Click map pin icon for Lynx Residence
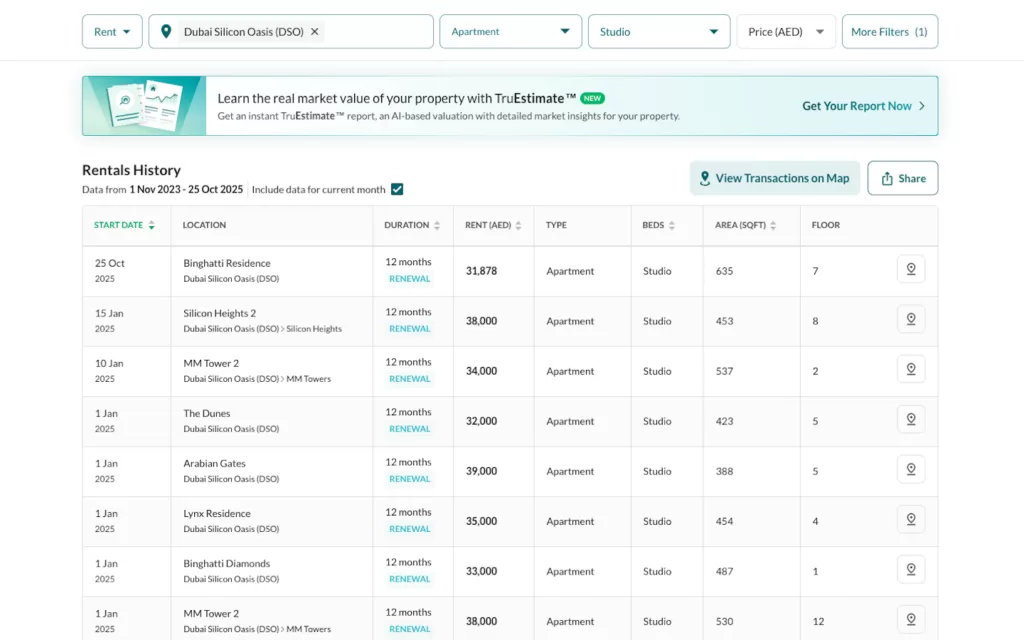This screenshot has height=640, width=1024. [x=910, y=519]
